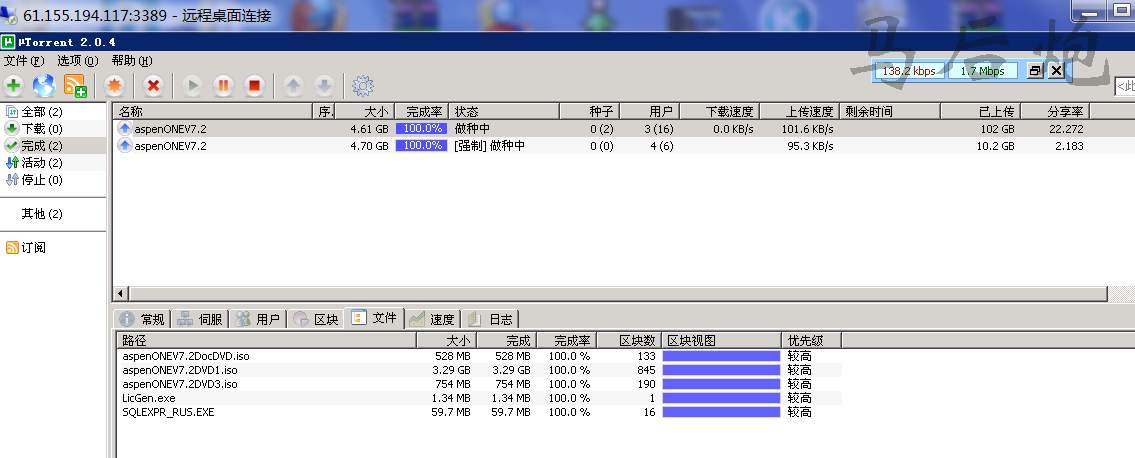Click µTorrent 2.0.4 title bar icon
1135x458 pixels.
tap(8, 42)
